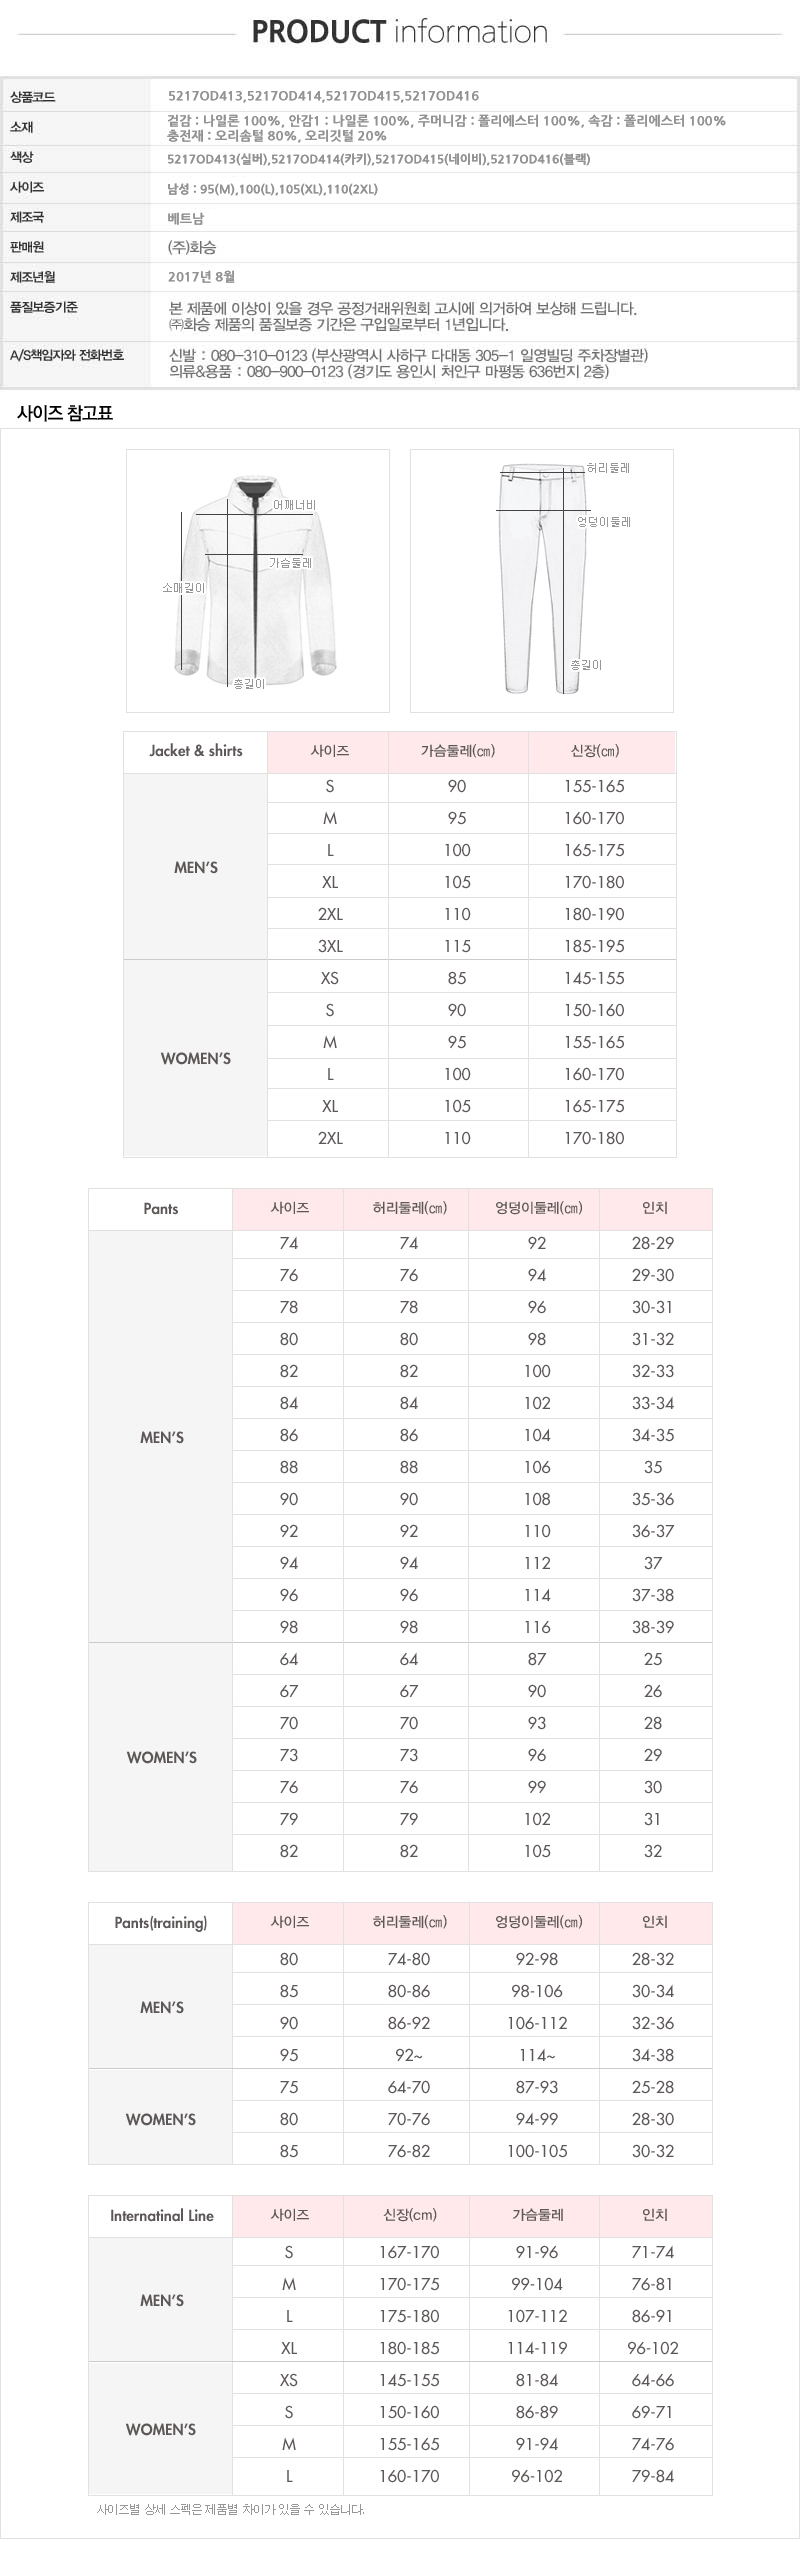Select the International Line table header
The height and width of the screenshot is (2550, 800).
click(162, 2216)
